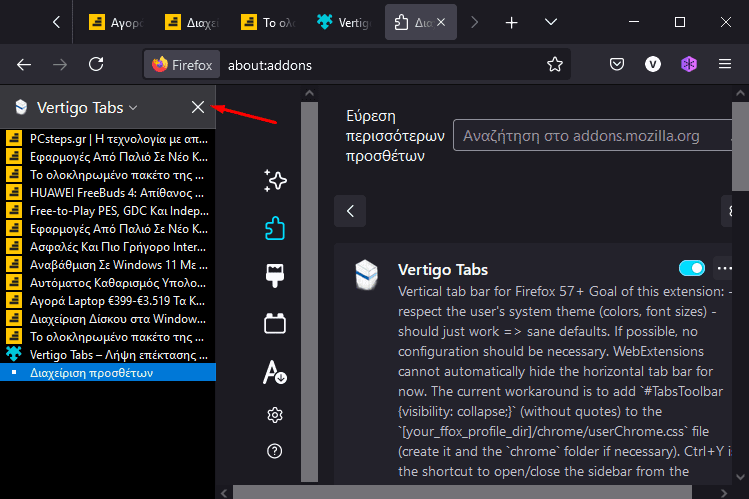Click category sidebar scrollbar up arrow
749x499 pixels.
click(x=310, y=93)
